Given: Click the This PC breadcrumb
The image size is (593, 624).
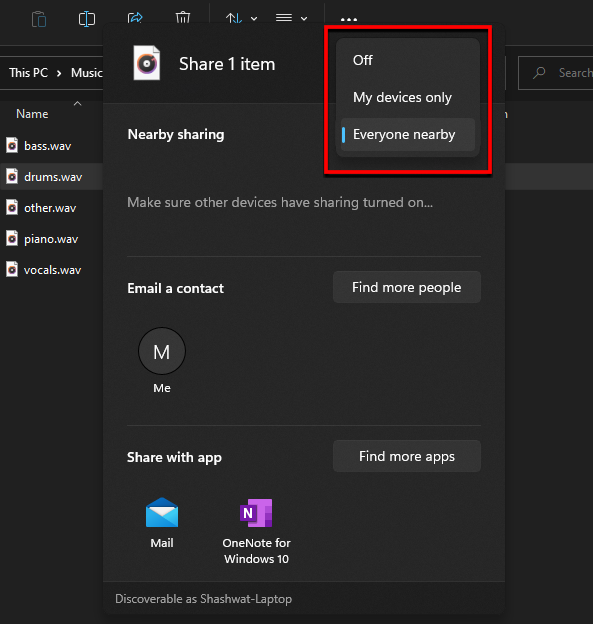Looking at the screenshot, I should pyautogui.click(x=28, y=73).
